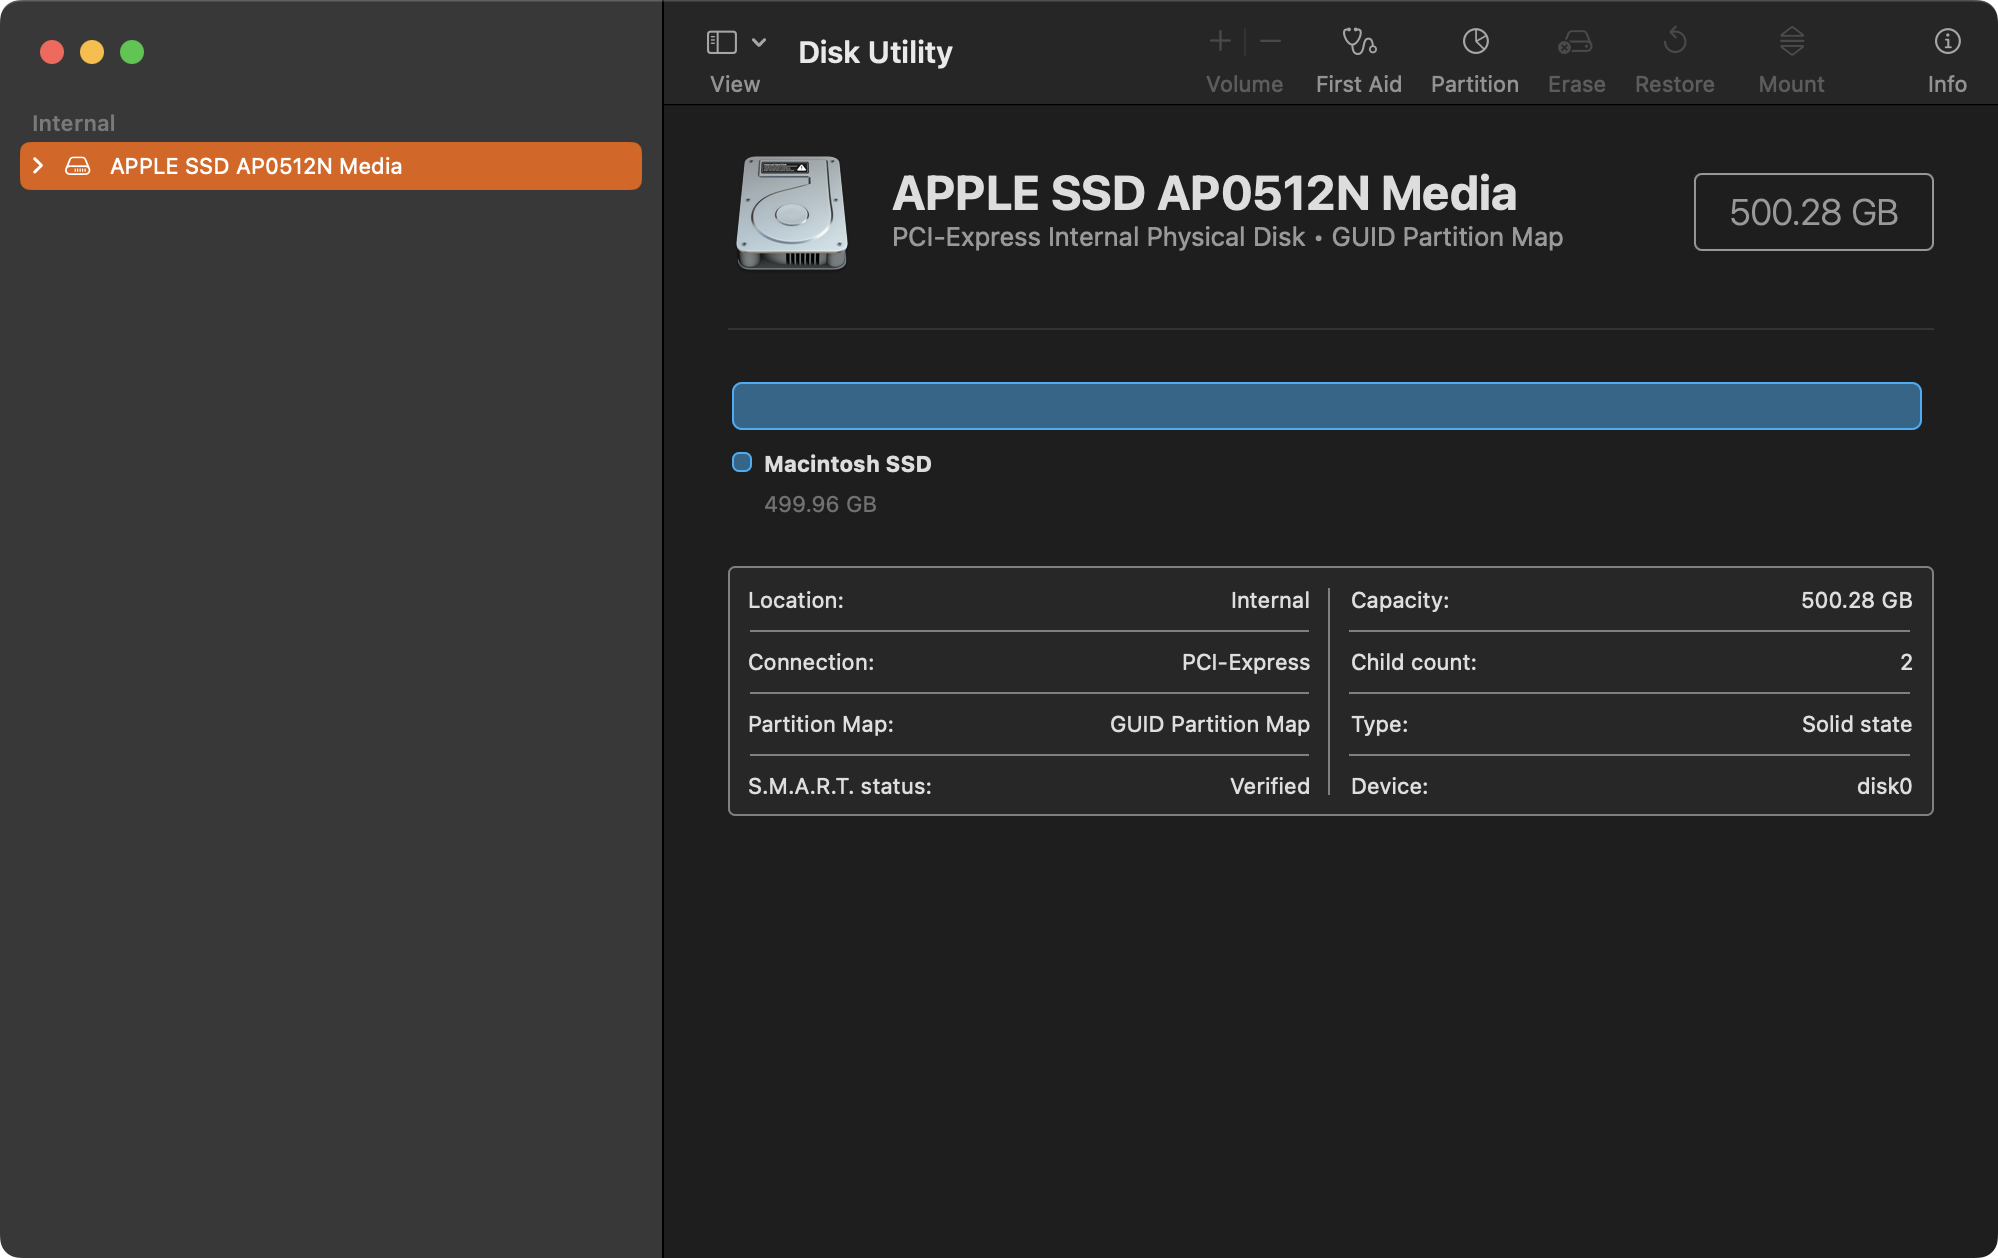Click the Macintosh SSD blue color square

coord(742,462)
